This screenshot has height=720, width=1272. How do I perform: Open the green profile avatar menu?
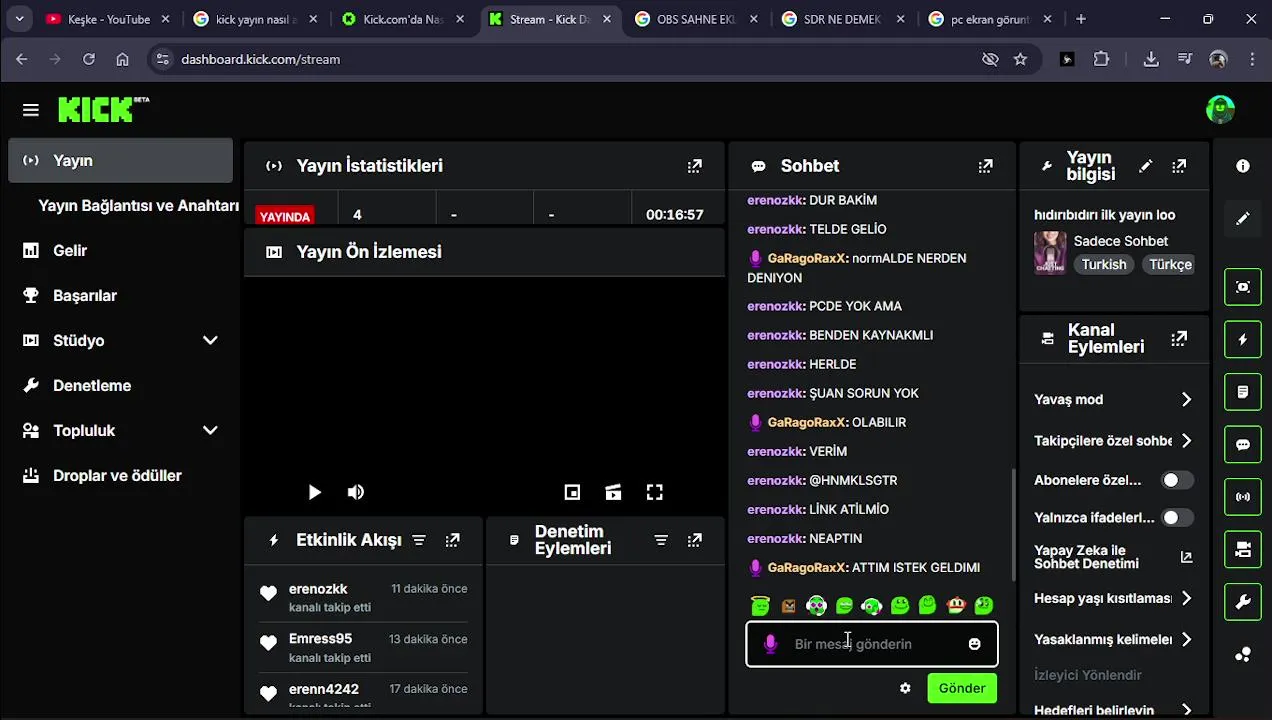pos(1220,109)
